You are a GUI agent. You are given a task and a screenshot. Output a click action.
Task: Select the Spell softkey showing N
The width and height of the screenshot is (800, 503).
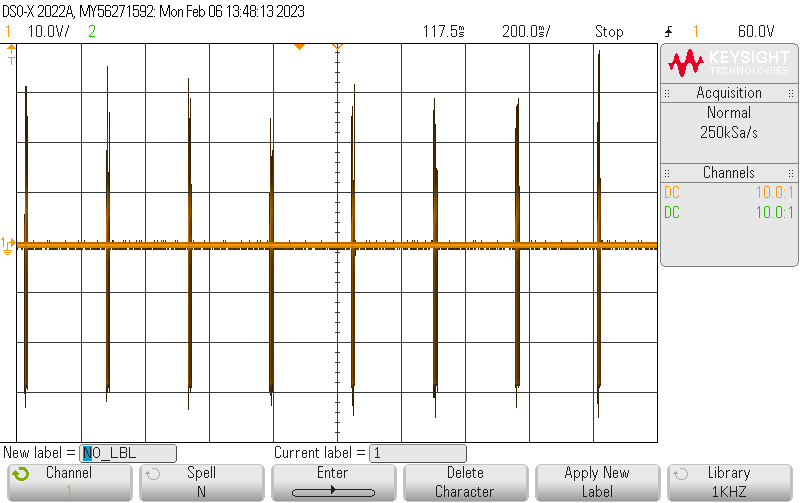202,482
